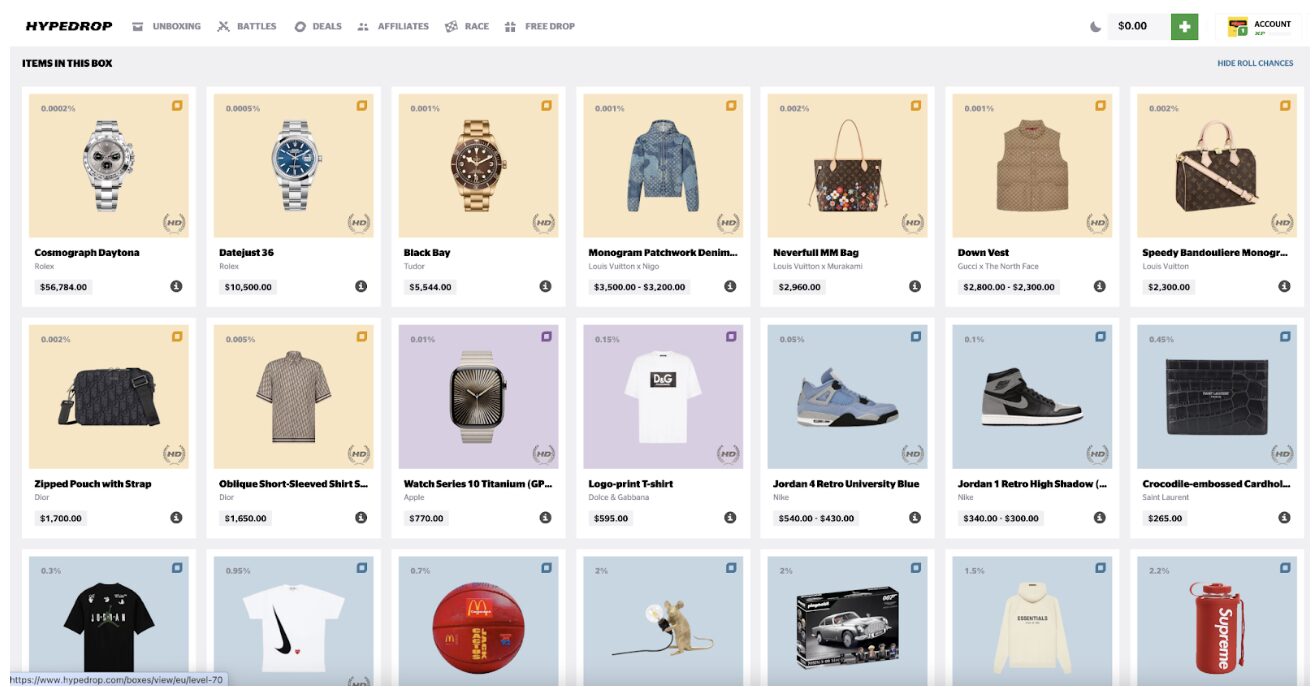This screenshot has height=687, width=1314.
Task: Open info icon for Oblique Short-Sleeved Shirt
Action: pos(361,517)
